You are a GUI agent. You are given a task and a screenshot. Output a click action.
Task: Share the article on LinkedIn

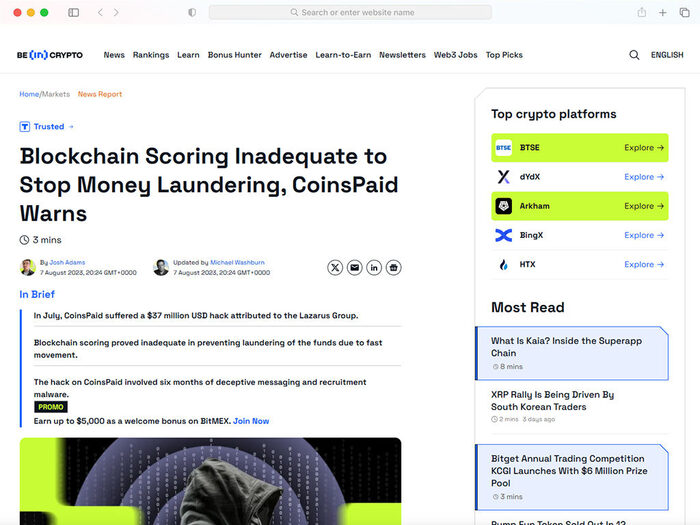374,267
